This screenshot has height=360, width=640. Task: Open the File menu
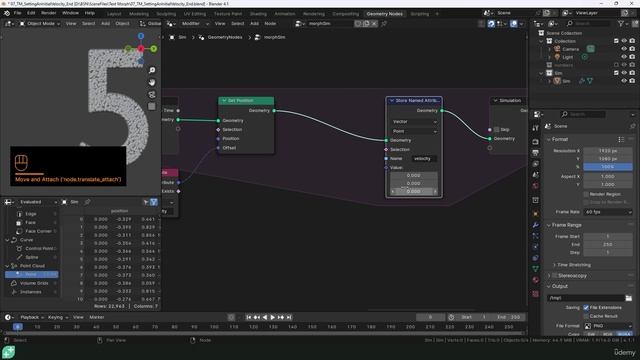click(x=18, y=13)
